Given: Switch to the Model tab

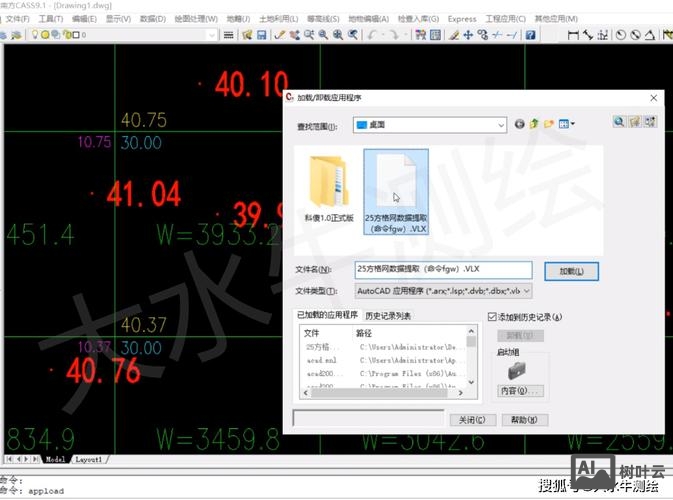Looking at the screenshot, I should 55,459.
